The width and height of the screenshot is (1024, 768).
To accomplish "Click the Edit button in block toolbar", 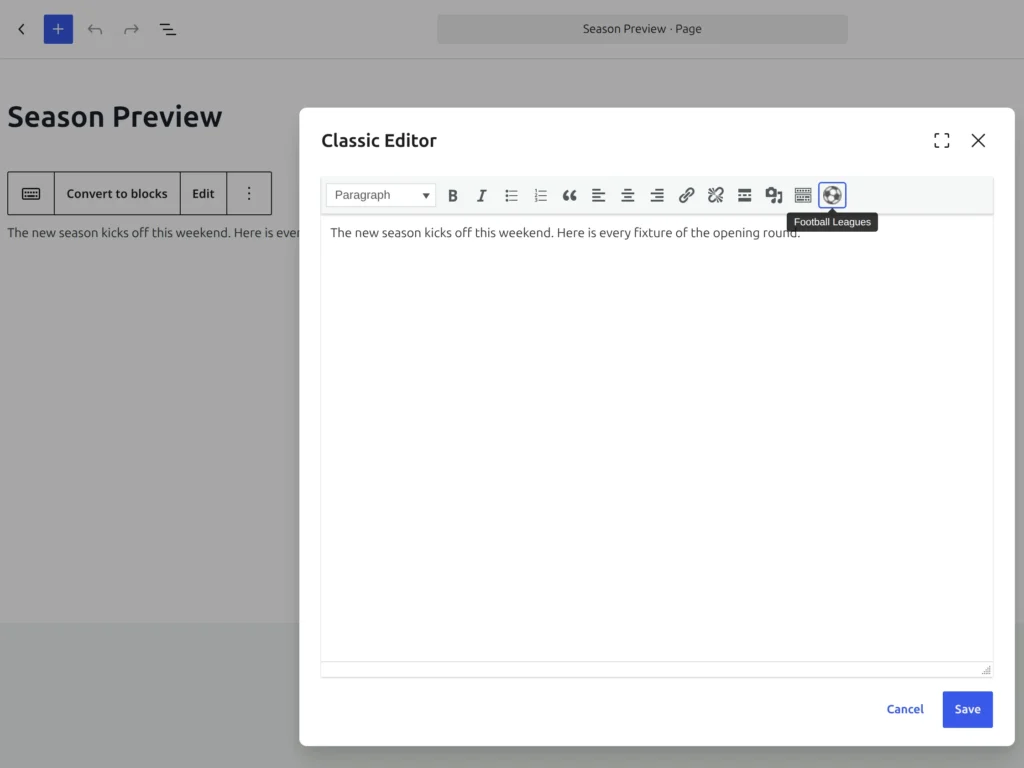I will (203, 193).
